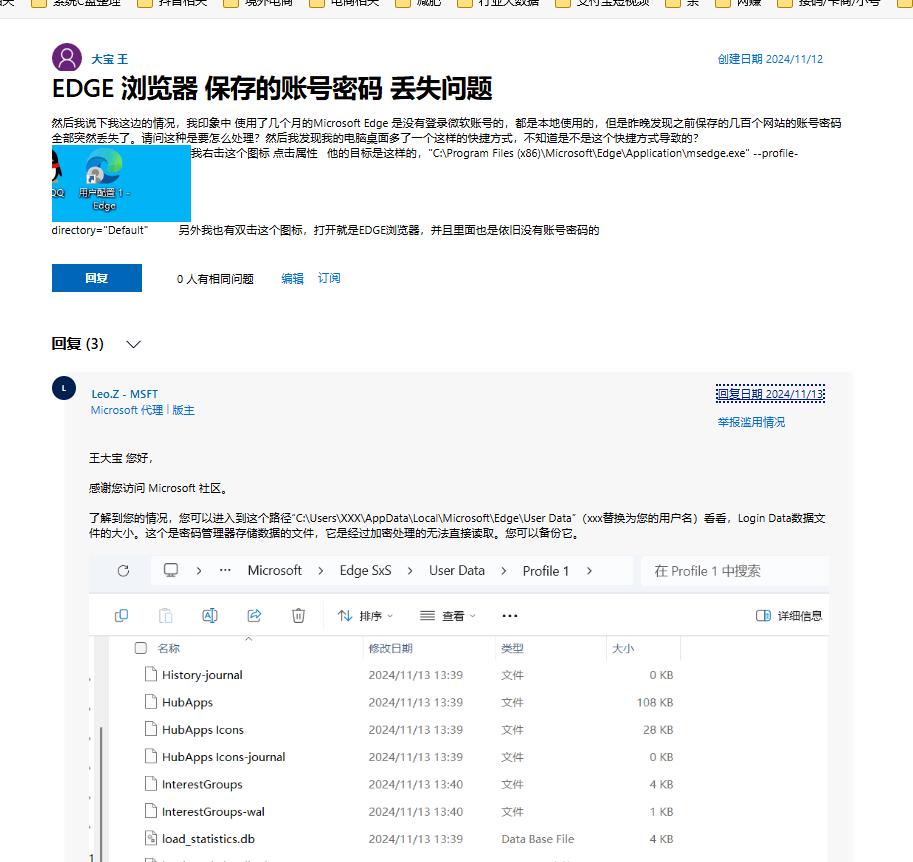Click the History-journal file icon
The width and height of the screenshot is (913, 862).
tap(151, 674)
